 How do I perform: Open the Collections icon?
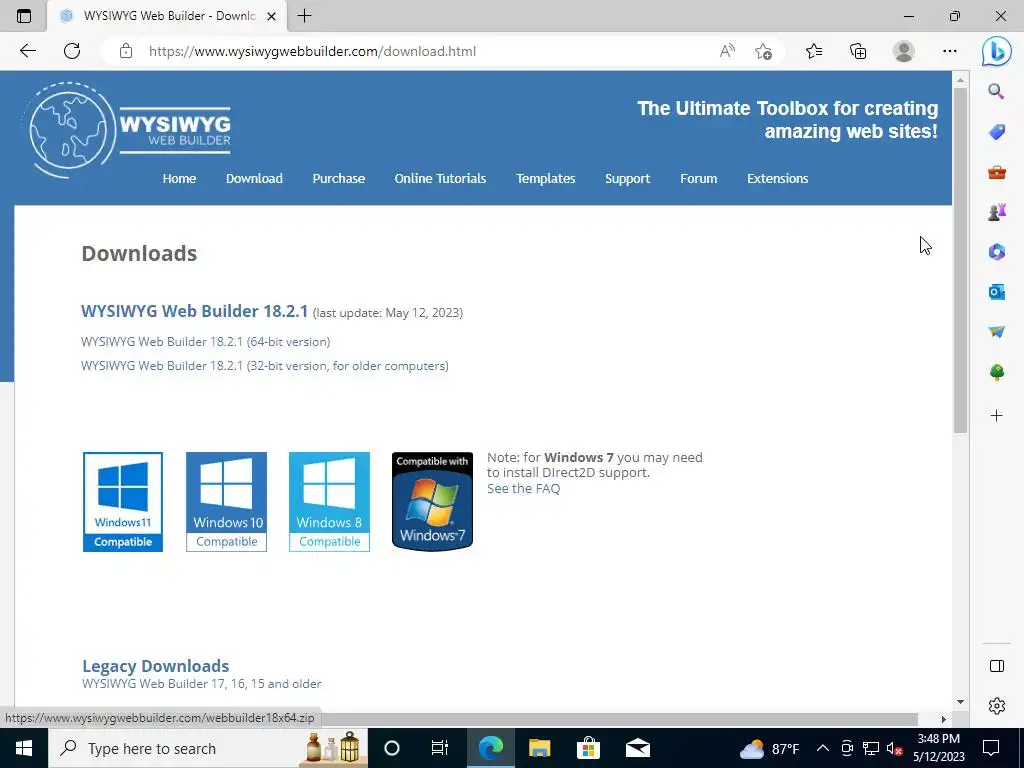click(858, 51)
